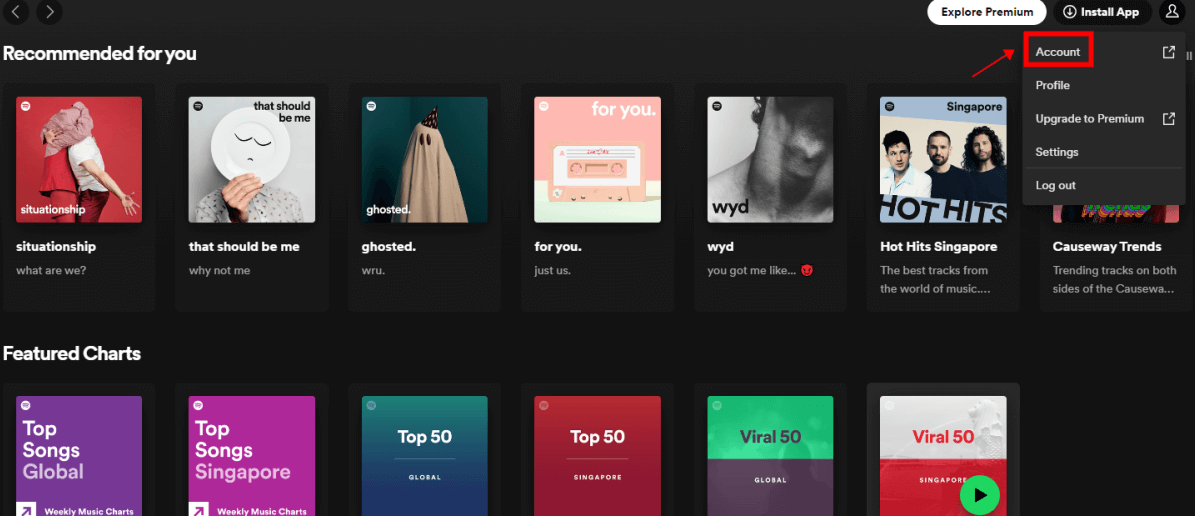This screenshot has width=1195, height=516.
Task: Click 'why not me' description text
Action: click(219, 271)
